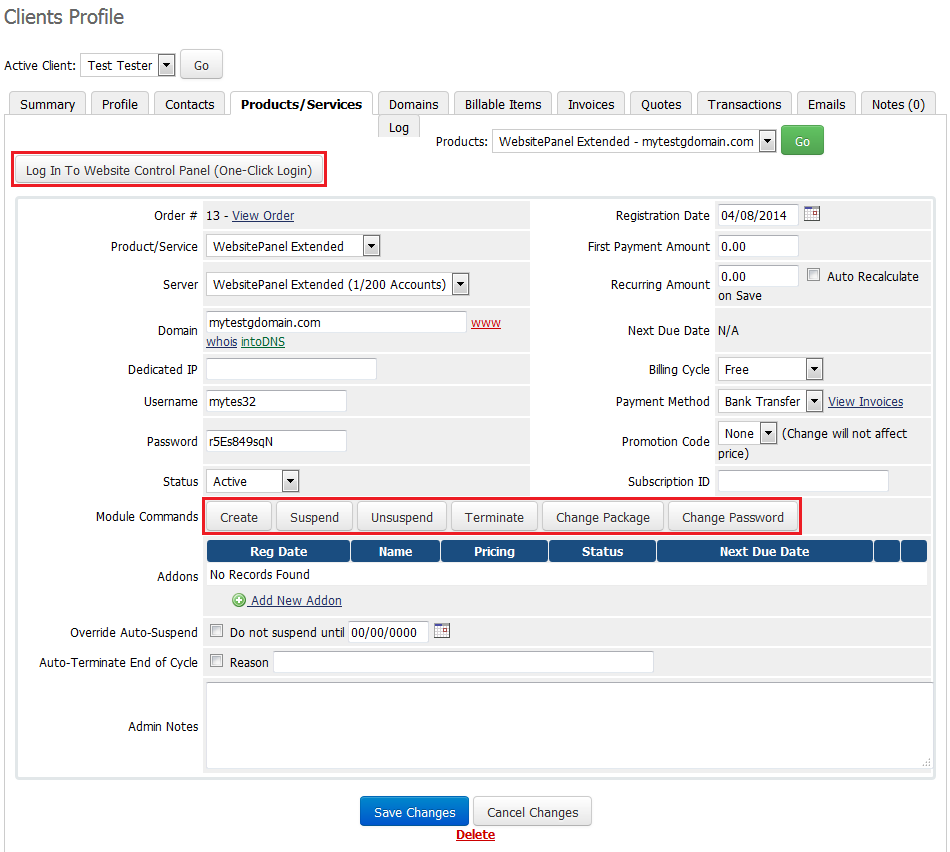This screenshot has width=950, height=852.
Task: Open the Profile tab
Action: coord(119,104)
